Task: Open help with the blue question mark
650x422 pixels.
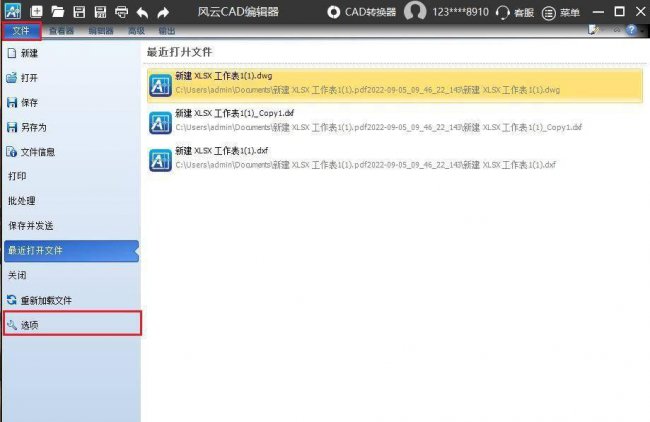Action: (631, 30)
